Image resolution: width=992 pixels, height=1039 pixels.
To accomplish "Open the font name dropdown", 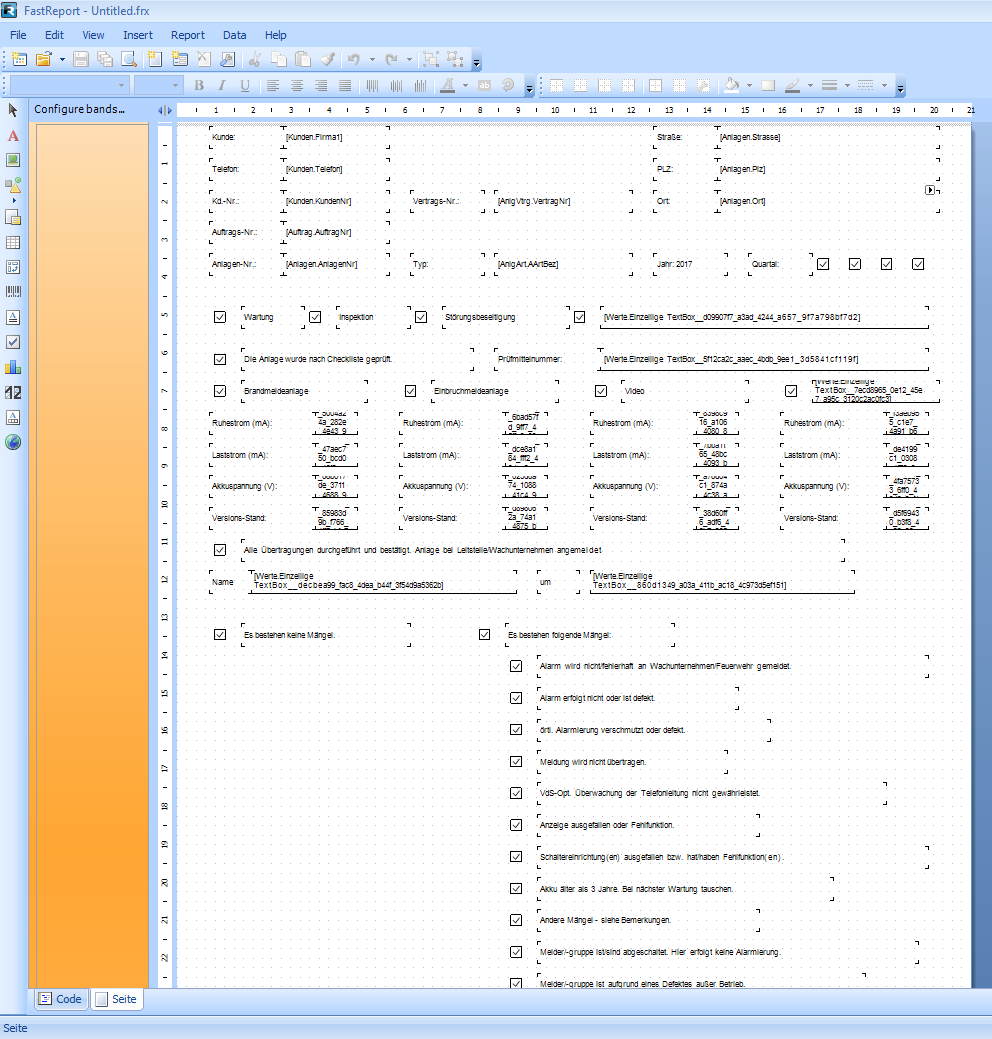I will 122,86.
